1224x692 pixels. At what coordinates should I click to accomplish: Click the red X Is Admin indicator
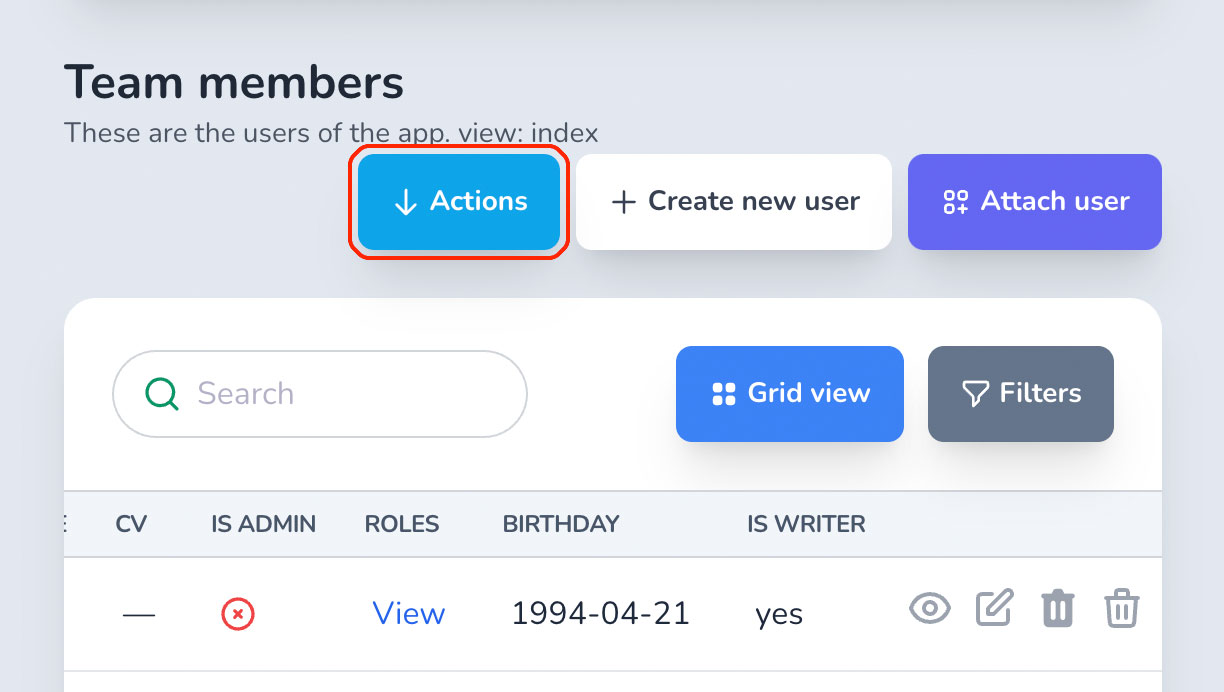(238, 614)
